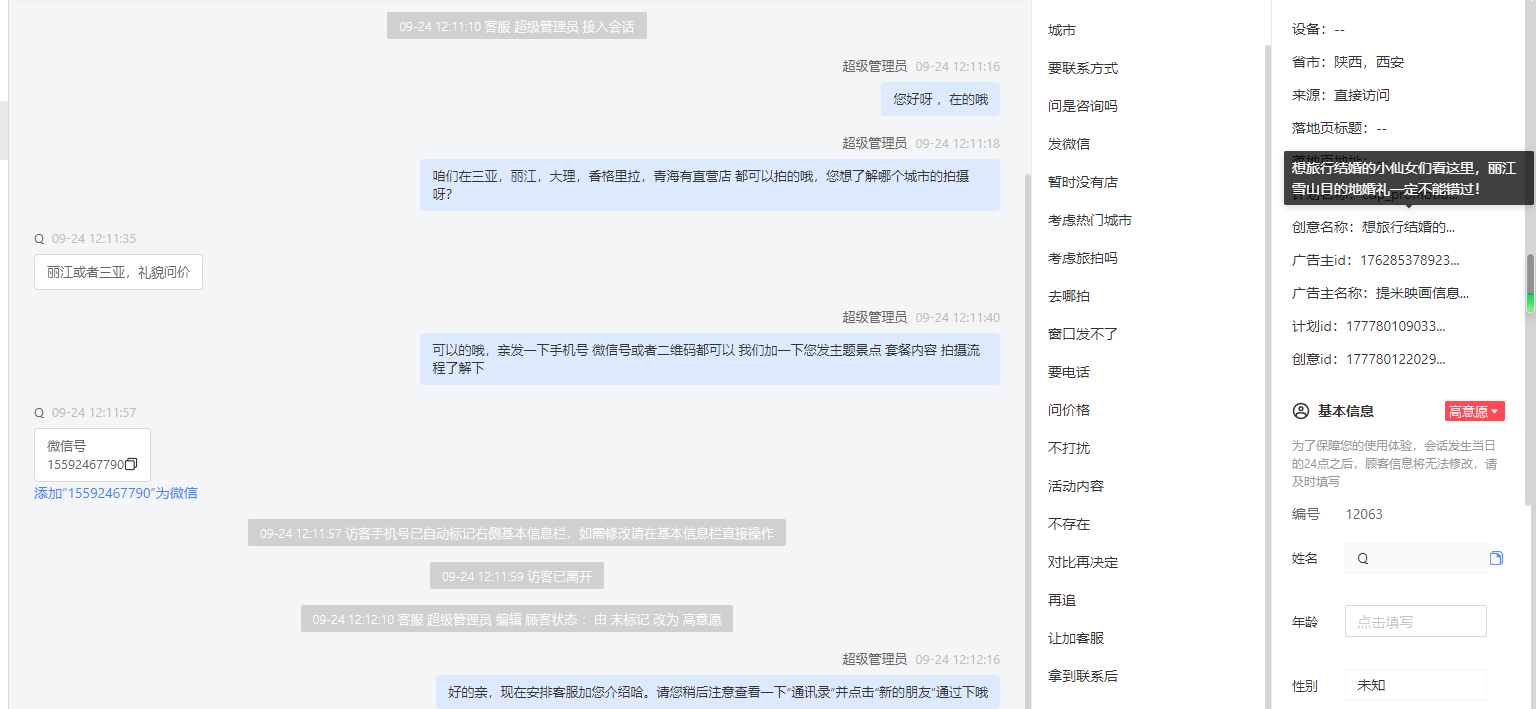Choose the 要电话 quick reply
1536x709 pixels.
[x=1069, y=372]
